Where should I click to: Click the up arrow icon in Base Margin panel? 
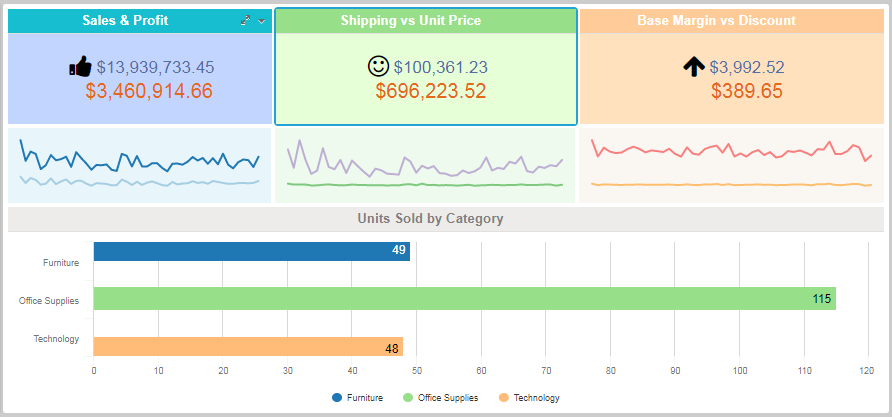pyautogui.click(x=694, y=67)
